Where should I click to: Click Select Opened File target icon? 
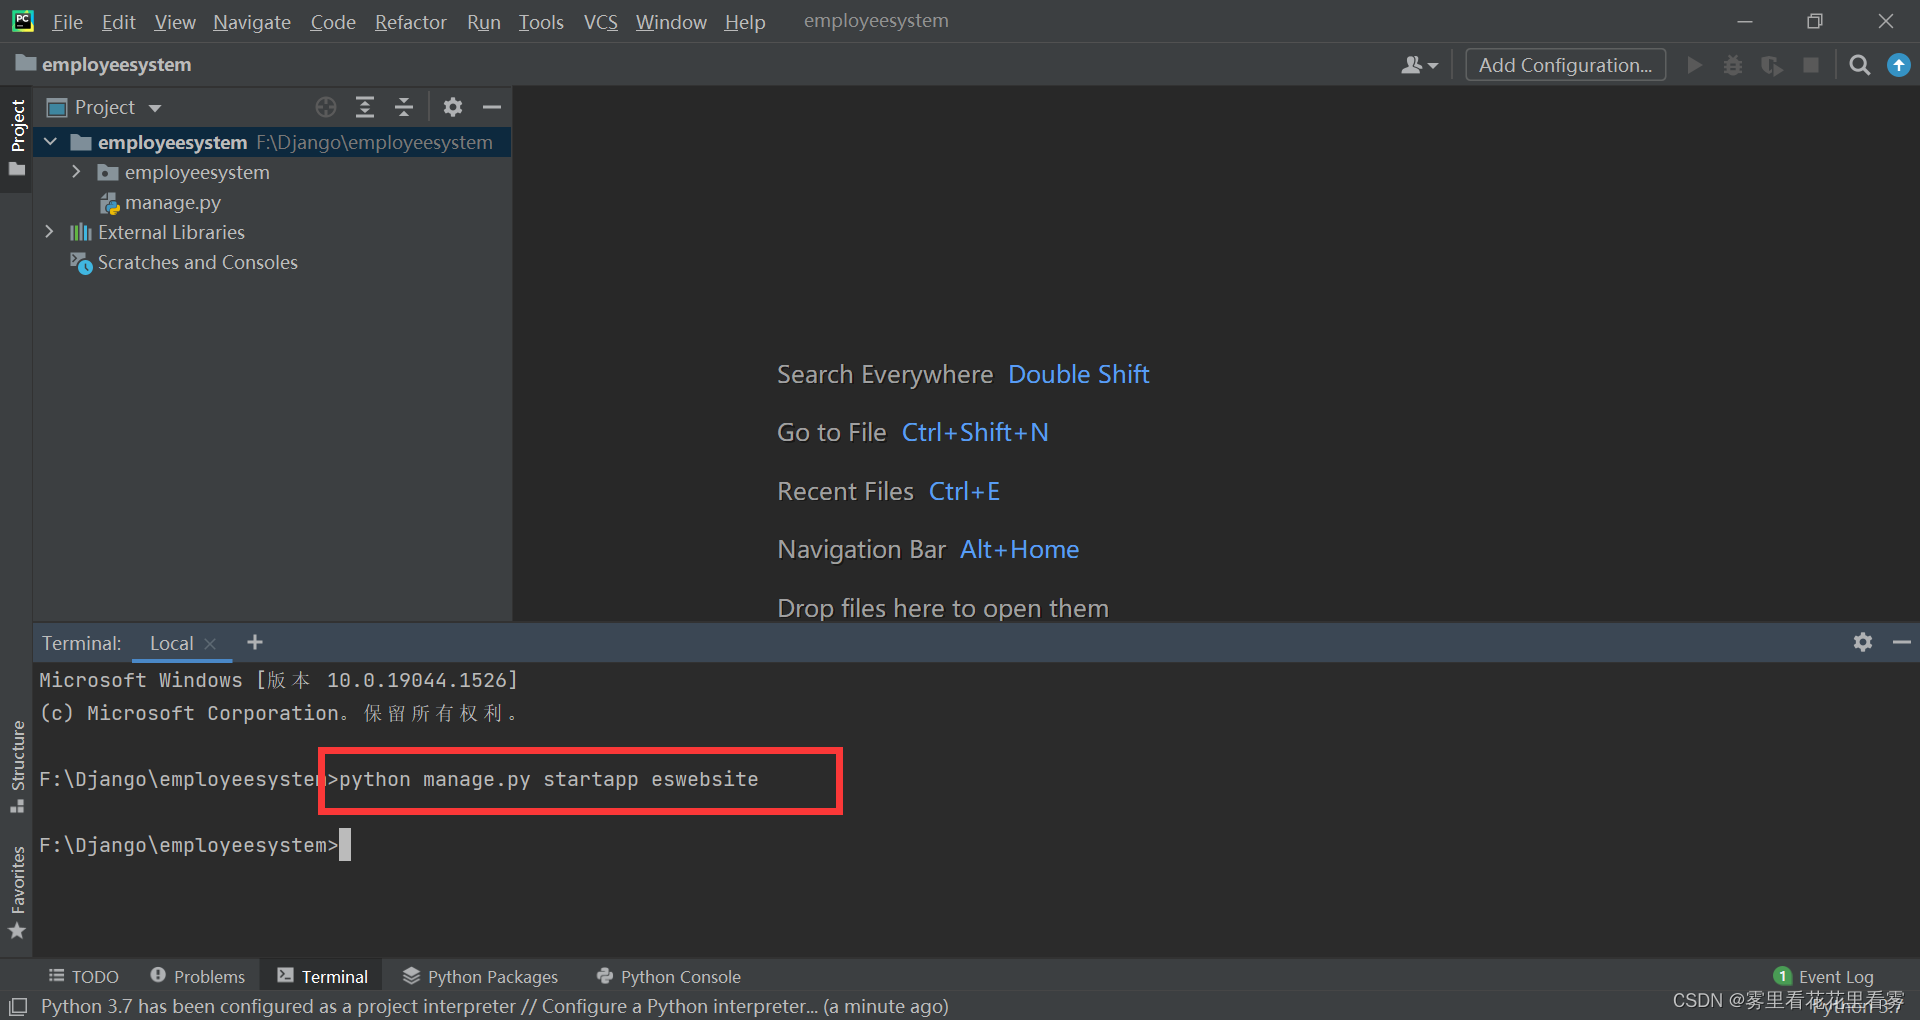[326, 107]
